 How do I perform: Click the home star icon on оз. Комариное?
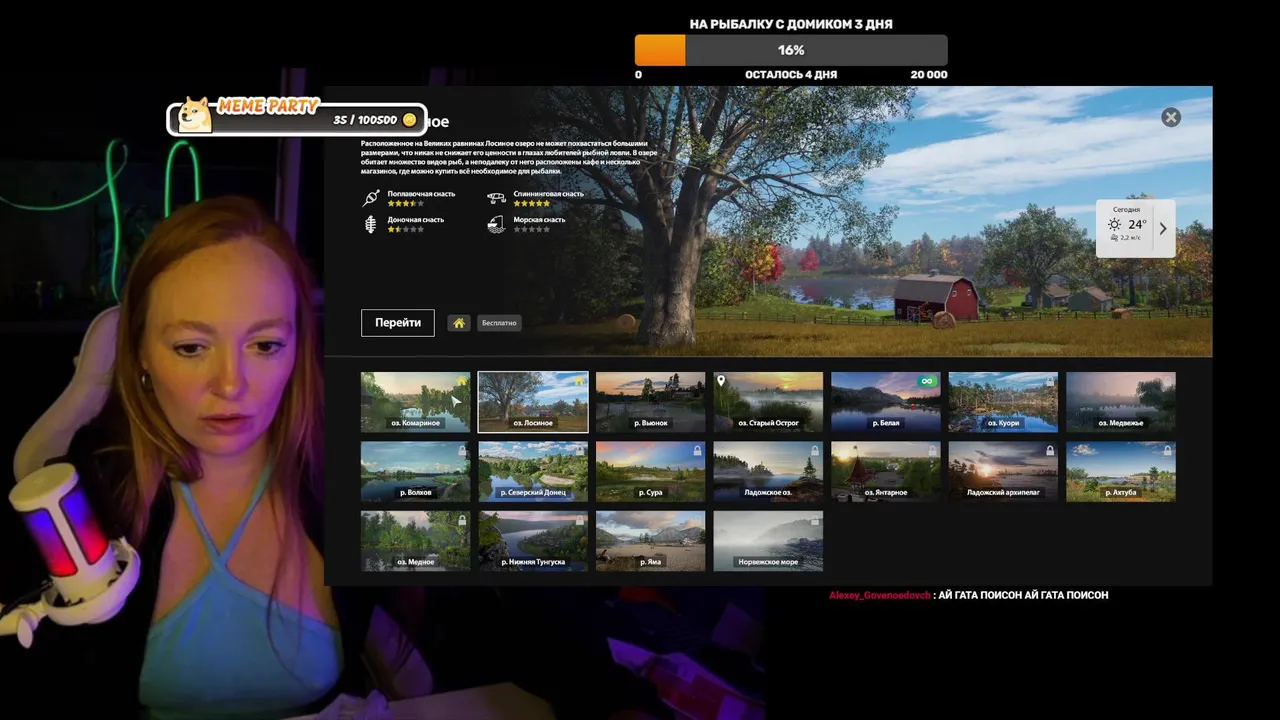[x=462, y=380]
